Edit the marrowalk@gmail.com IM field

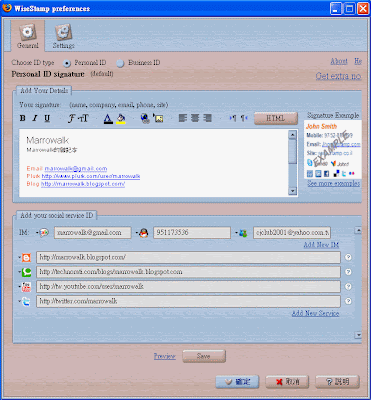pyautogui.click(x=93, y=233)
